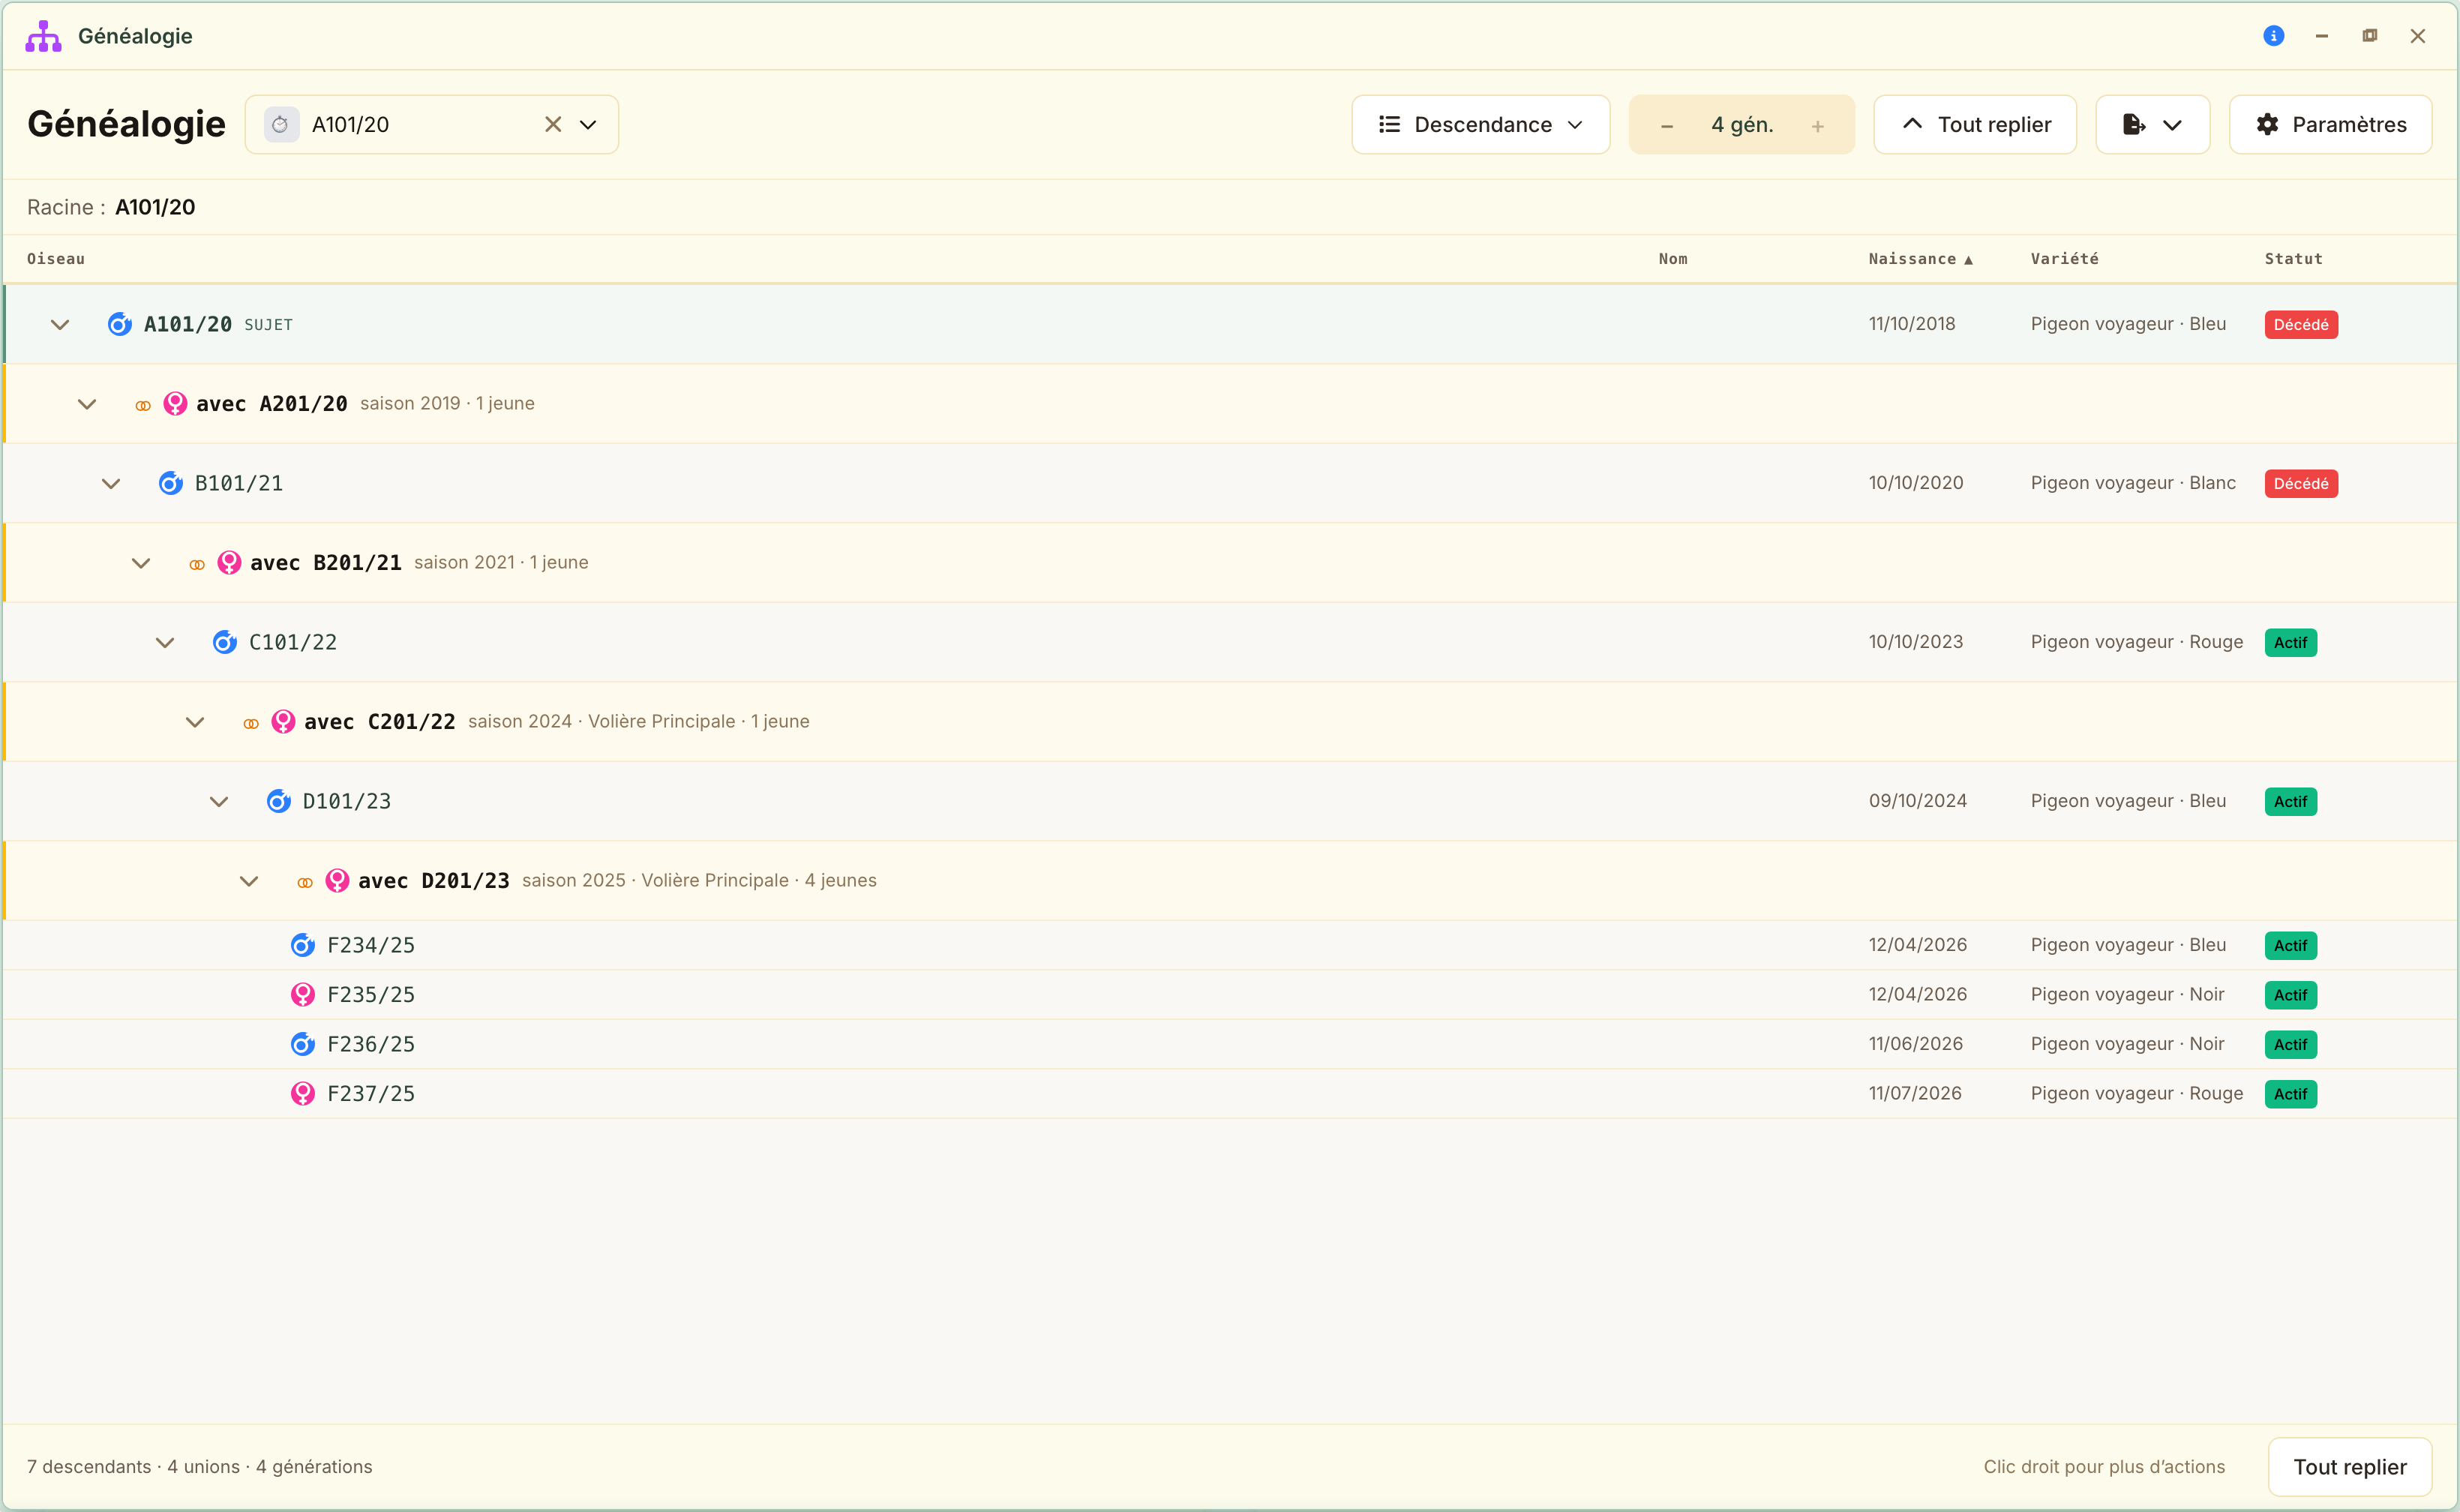Open the A101/20 bird selector dropdown arrow

[x=588, y=124]
